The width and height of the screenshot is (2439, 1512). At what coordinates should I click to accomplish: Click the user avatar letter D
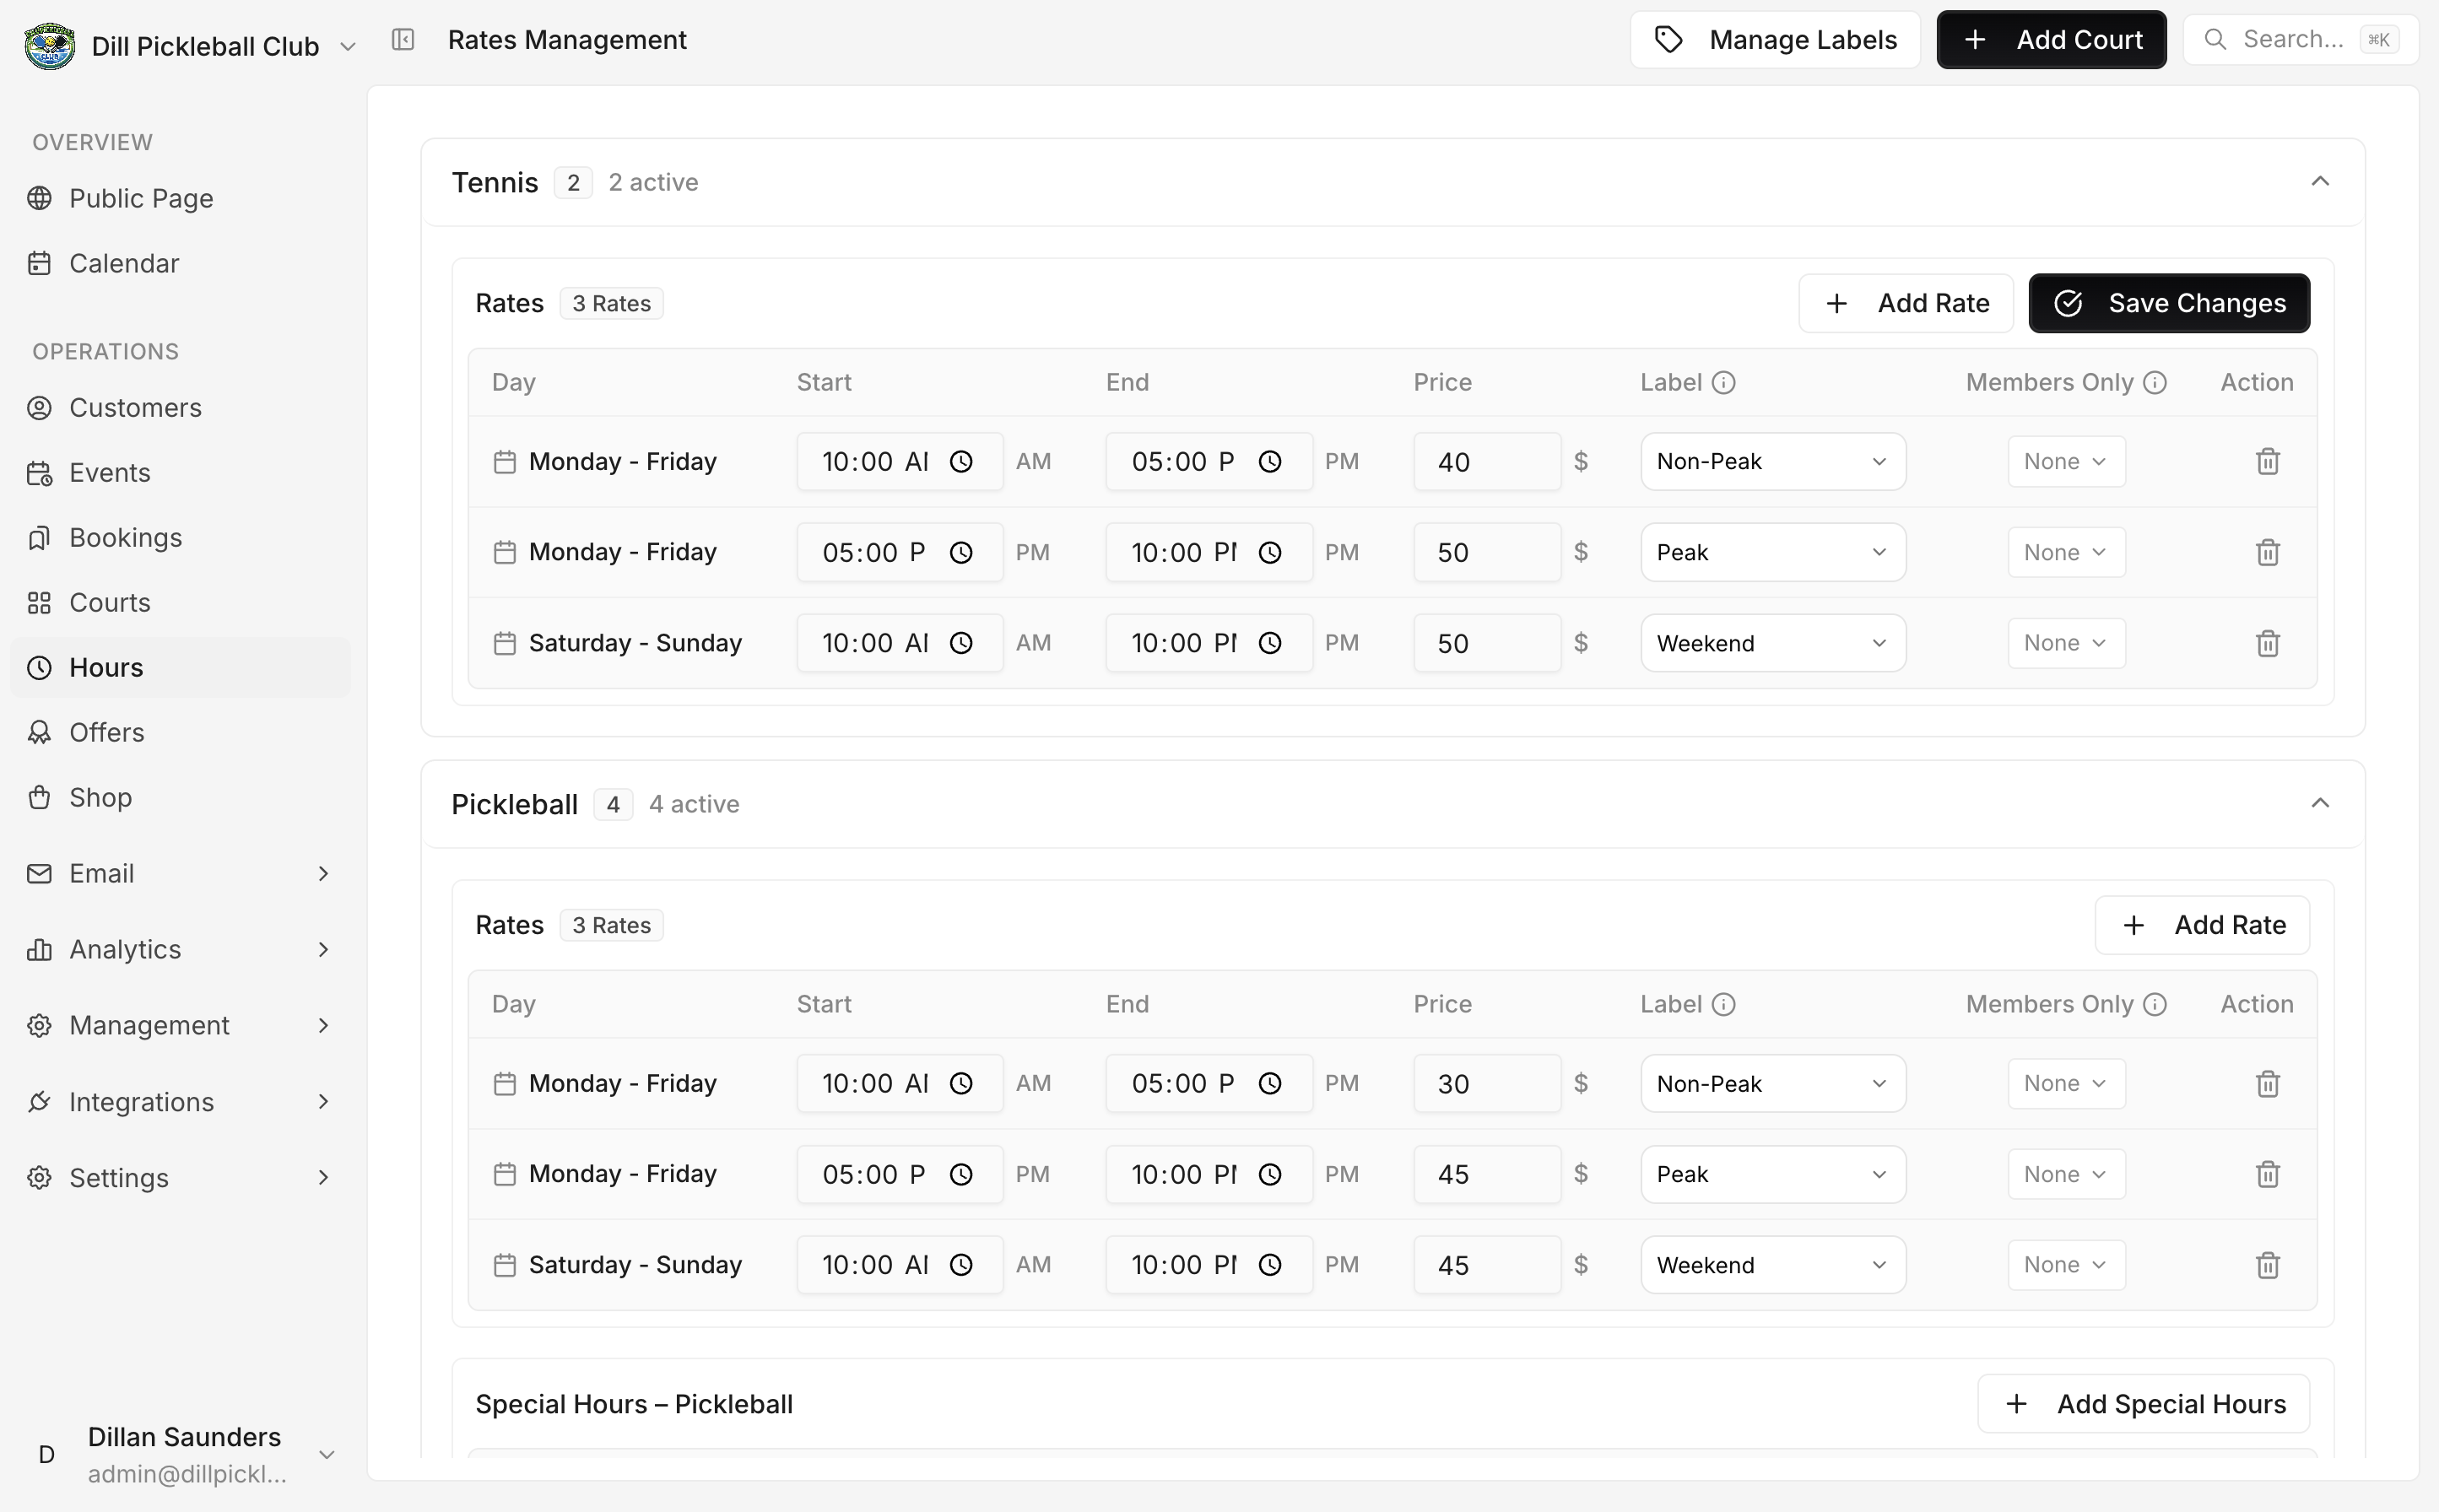[x=46, y=1454]
